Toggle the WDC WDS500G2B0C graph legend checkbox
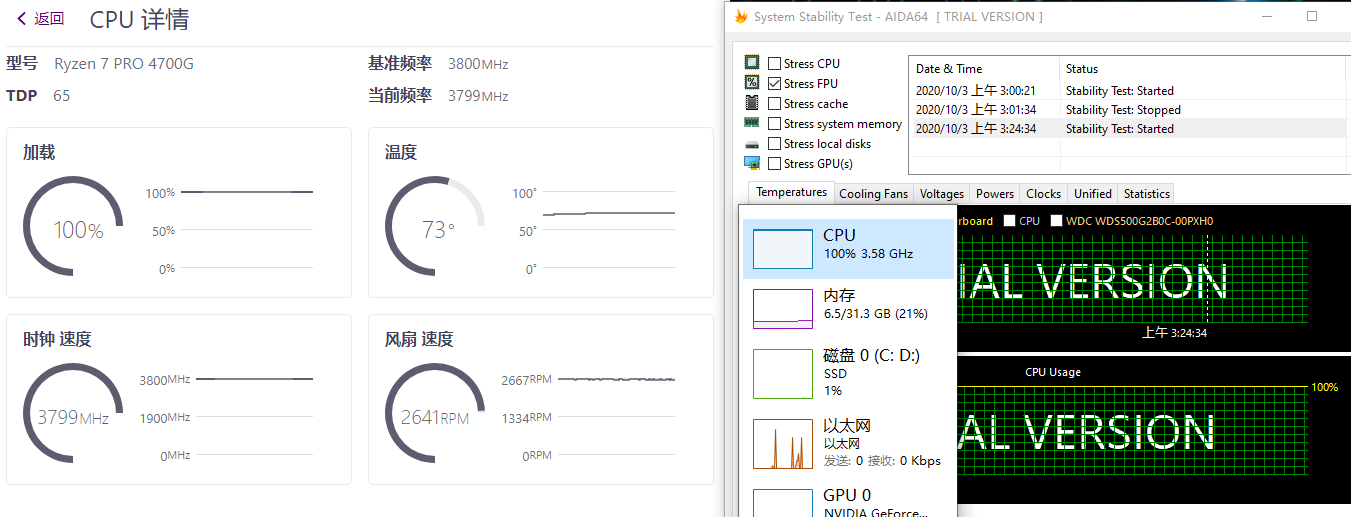 pyautogui.click(x=1056, y=220)
